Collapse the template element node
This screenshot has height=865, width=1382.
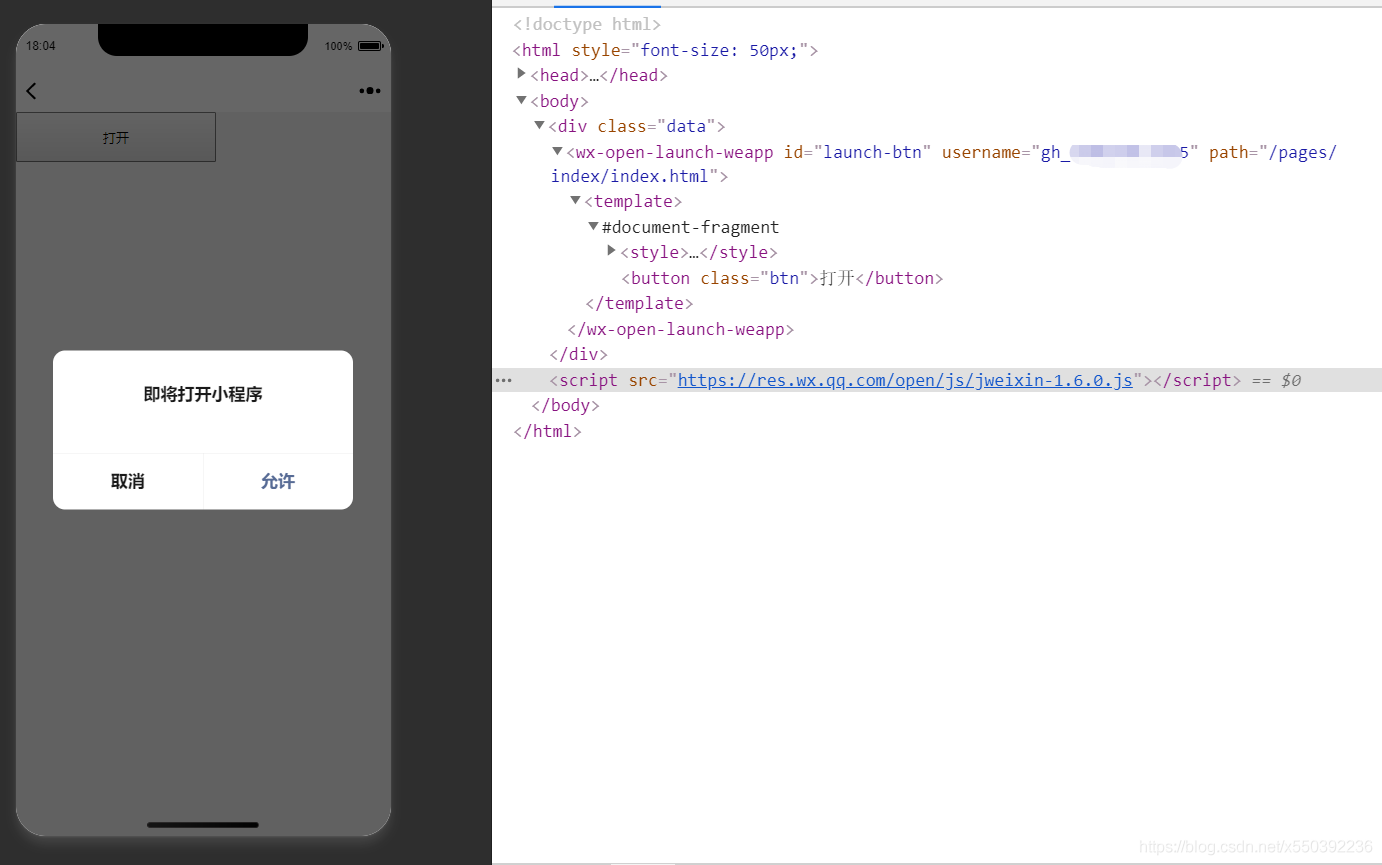pyautogui.click(x=575, y=200)
